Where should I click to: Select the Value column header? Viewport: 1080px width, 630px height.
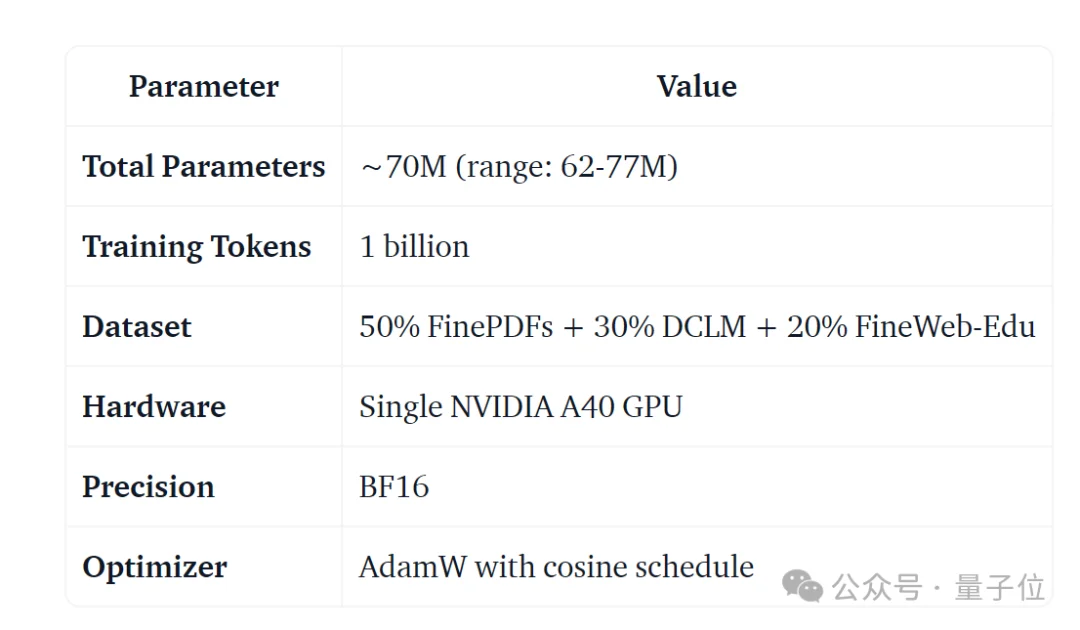click(697, 87)
